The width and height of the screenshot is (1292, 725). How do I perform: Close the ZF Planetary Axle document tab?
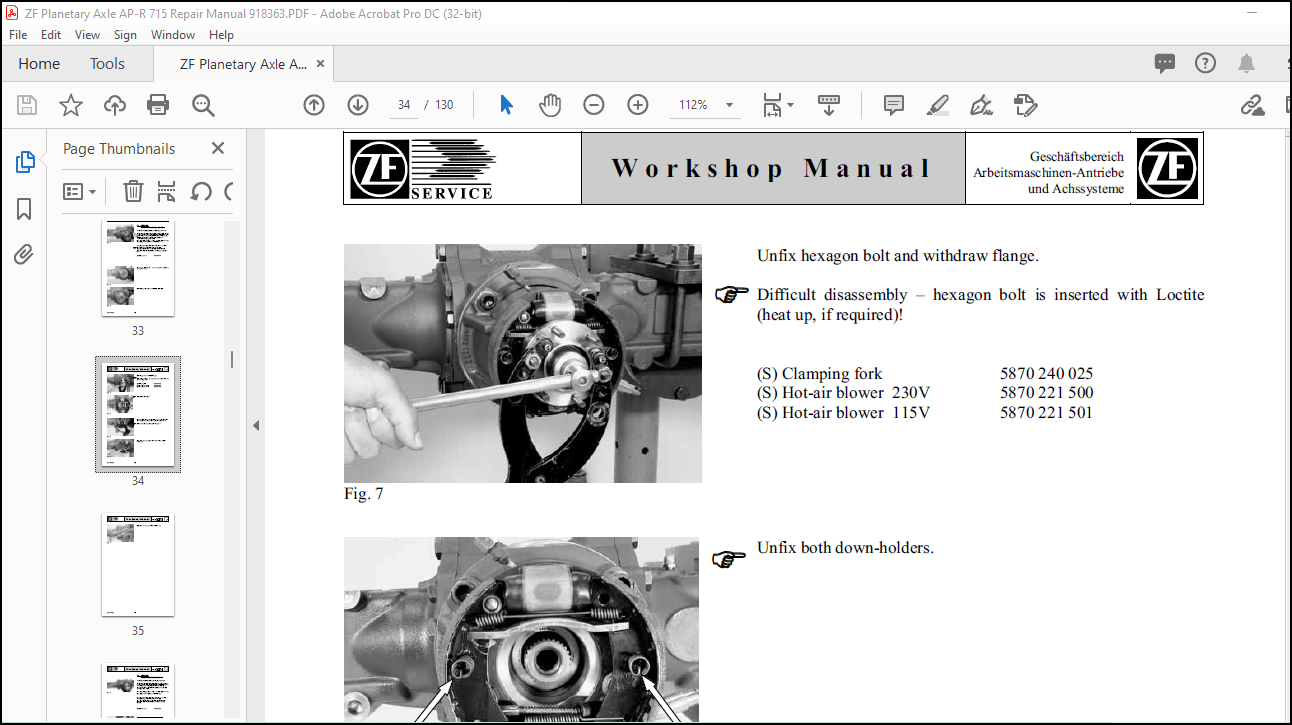[x=321, y=64]
